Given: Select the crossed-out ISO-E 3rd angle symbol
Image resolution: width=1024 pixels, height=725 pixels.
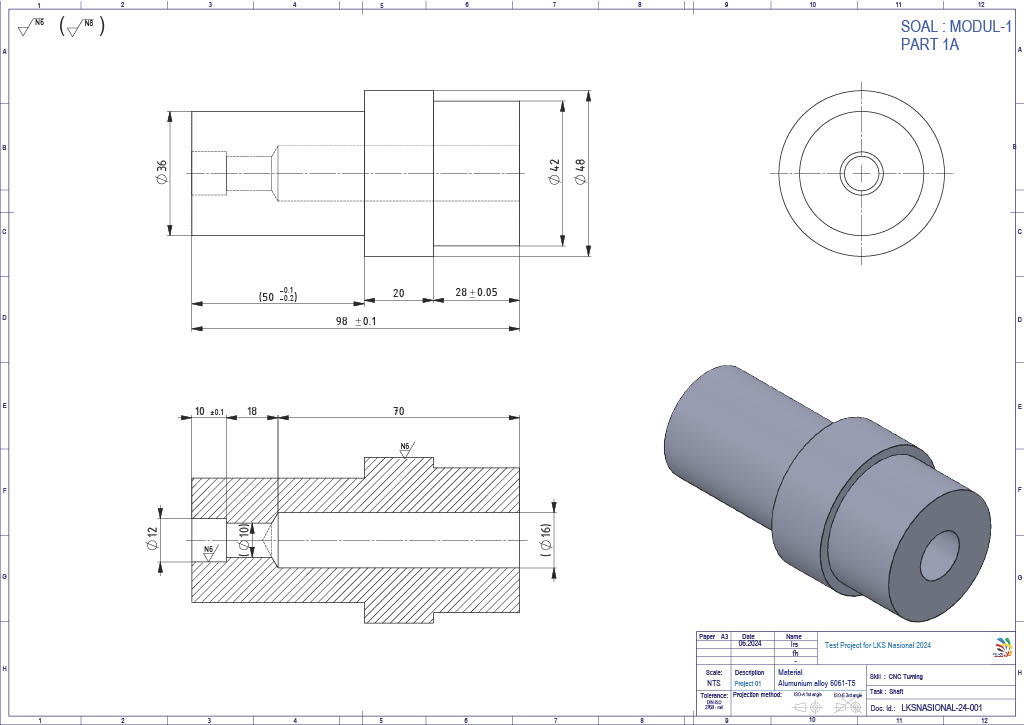Looking at the screenshot, I should click(848, 707).
